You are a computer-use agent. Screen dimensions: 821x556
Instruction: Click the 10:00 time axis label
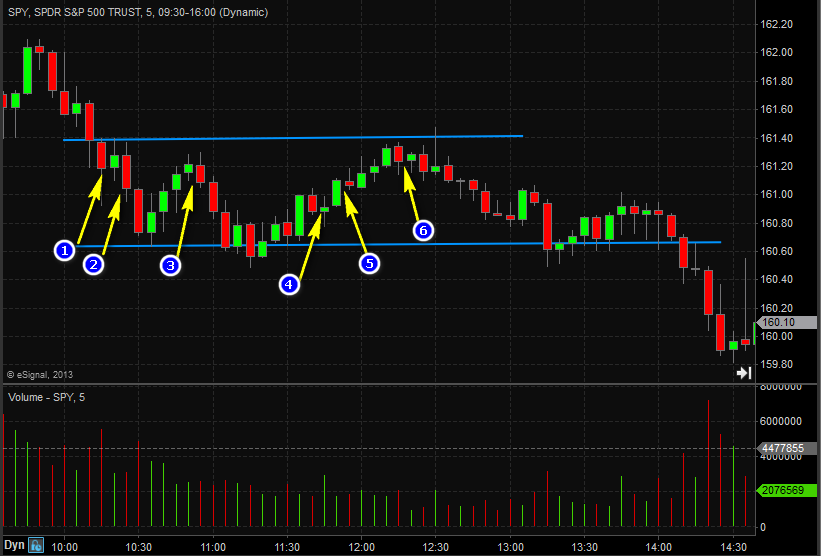pos(64,547)
